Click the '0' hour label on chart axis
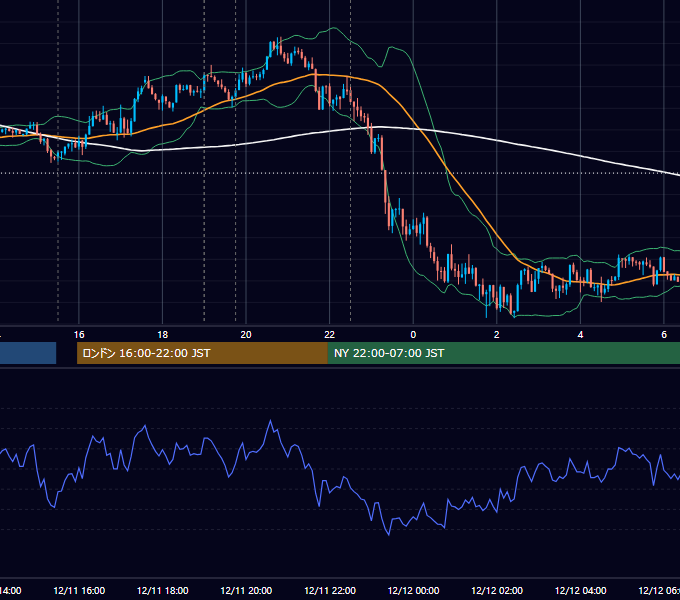The width and height of the screenshot is (680, 600). pyautogui.click(x=413, y=335)
